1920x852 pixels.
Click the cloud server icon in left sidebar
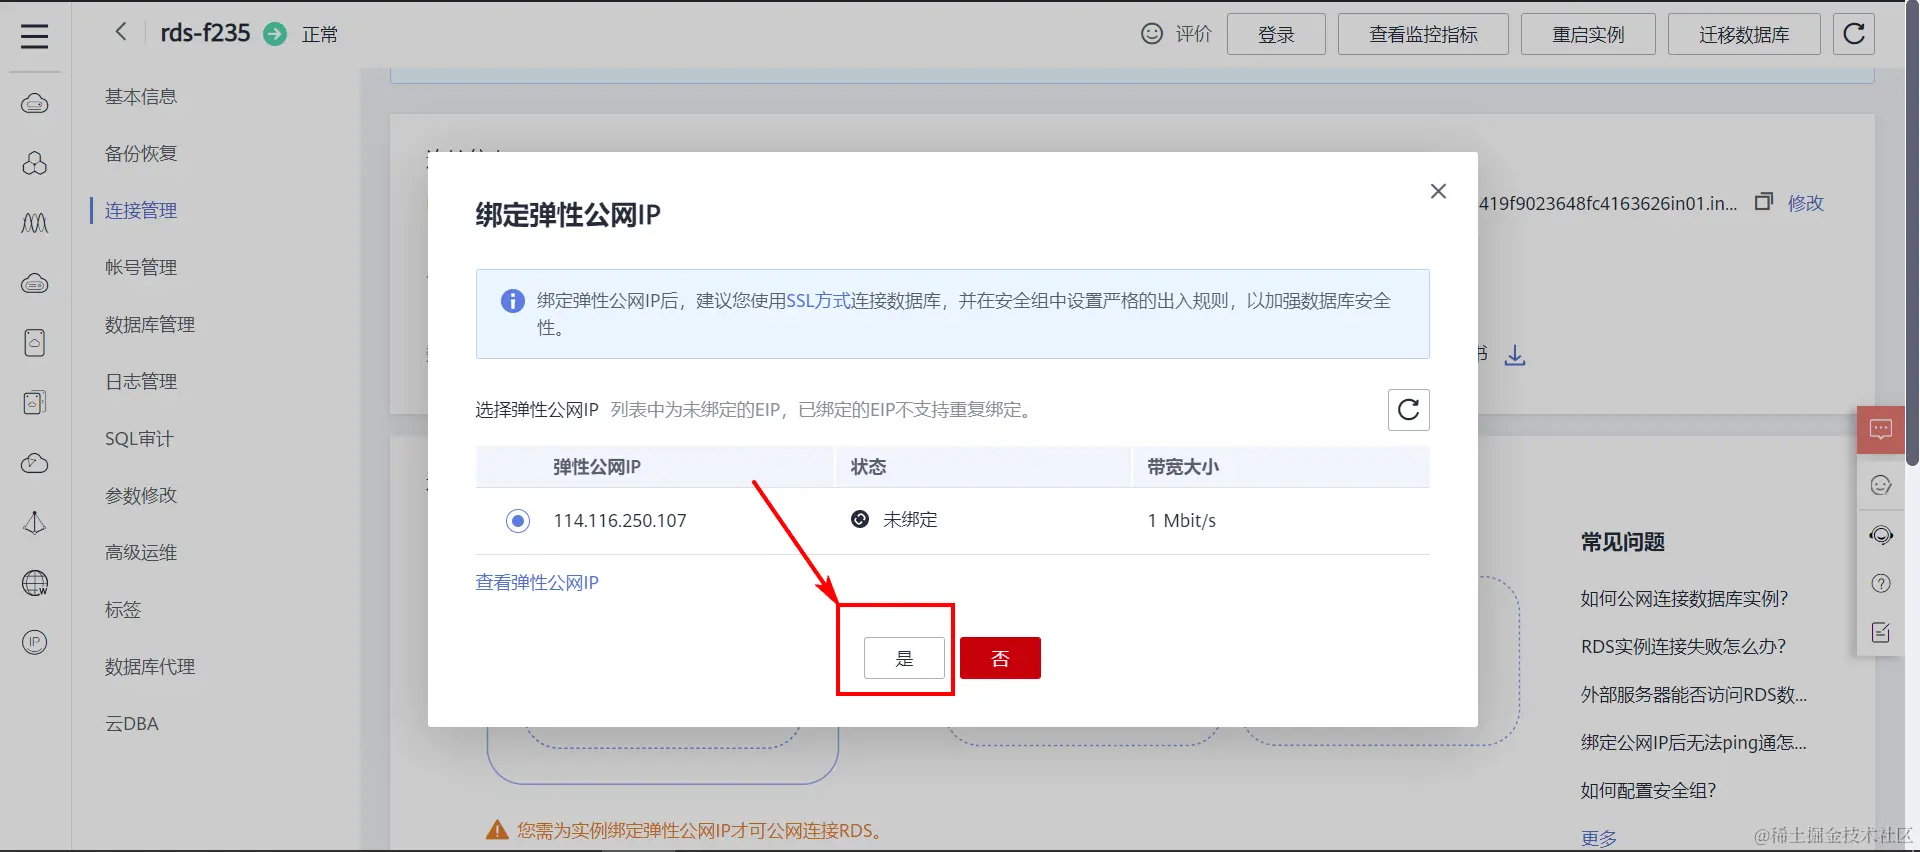point(35,284)
